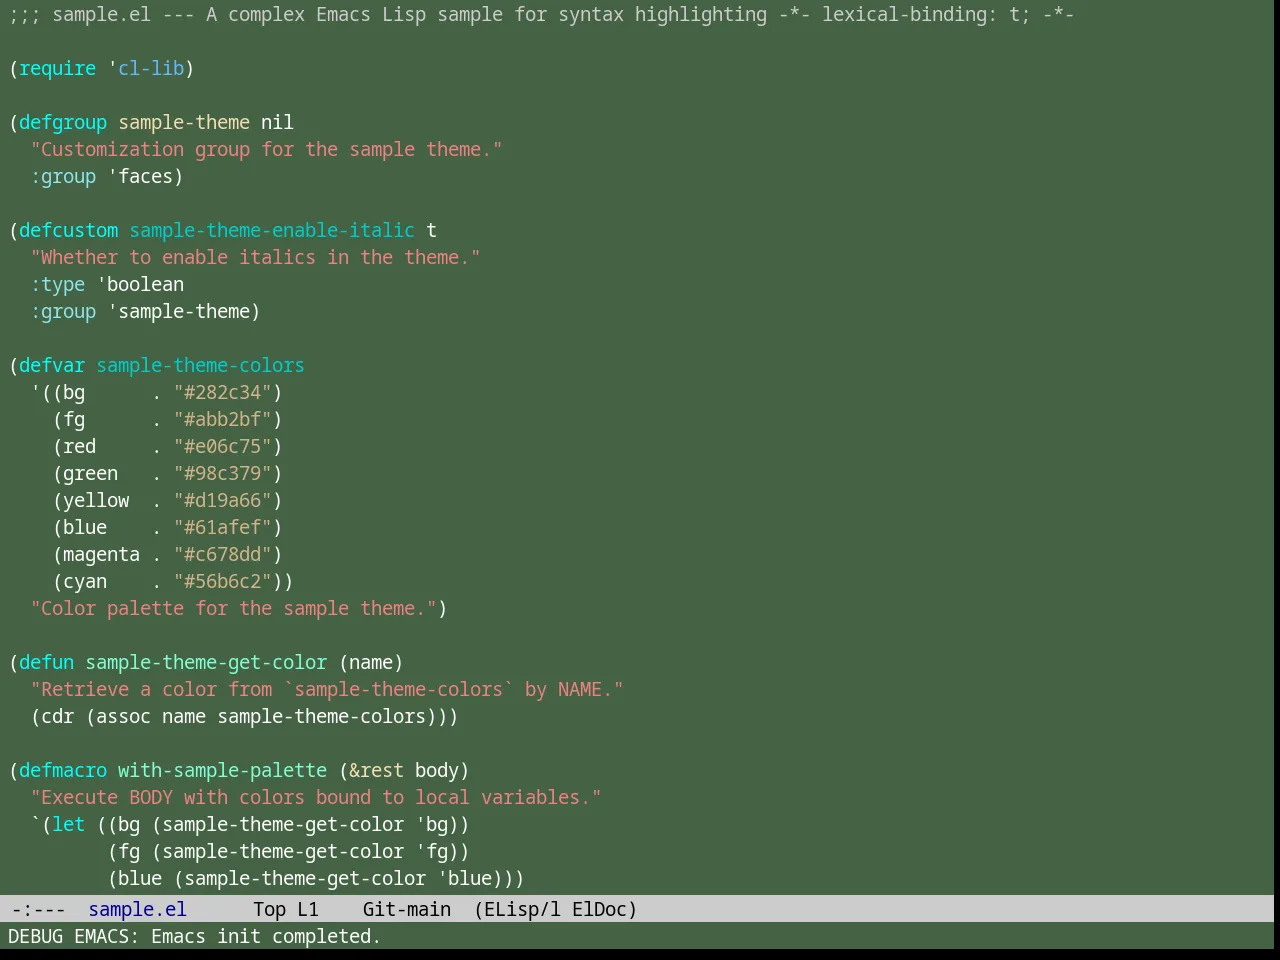The height and width of the screenshot is (960, 1280).
Task: Click 'nil' on the defgroup line
Action: (x=277, y=122)
